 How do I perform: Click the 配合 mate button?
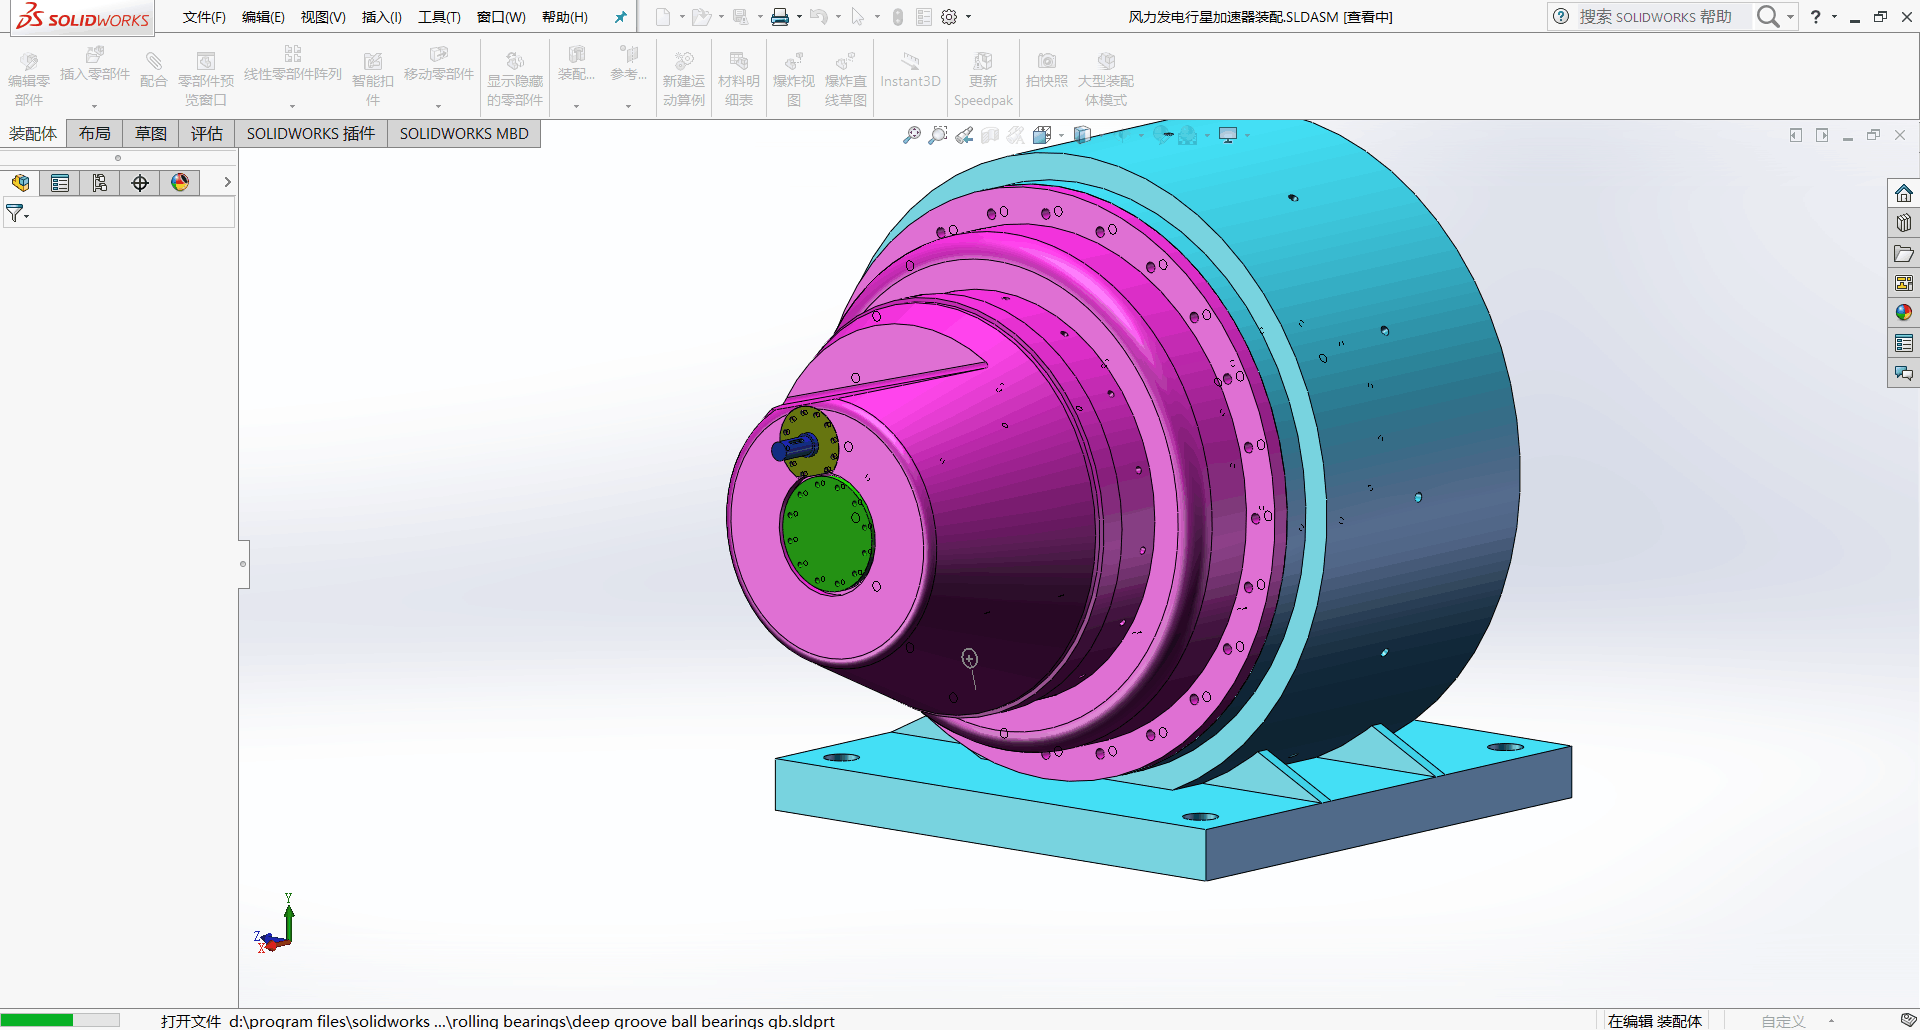[153, 72]
